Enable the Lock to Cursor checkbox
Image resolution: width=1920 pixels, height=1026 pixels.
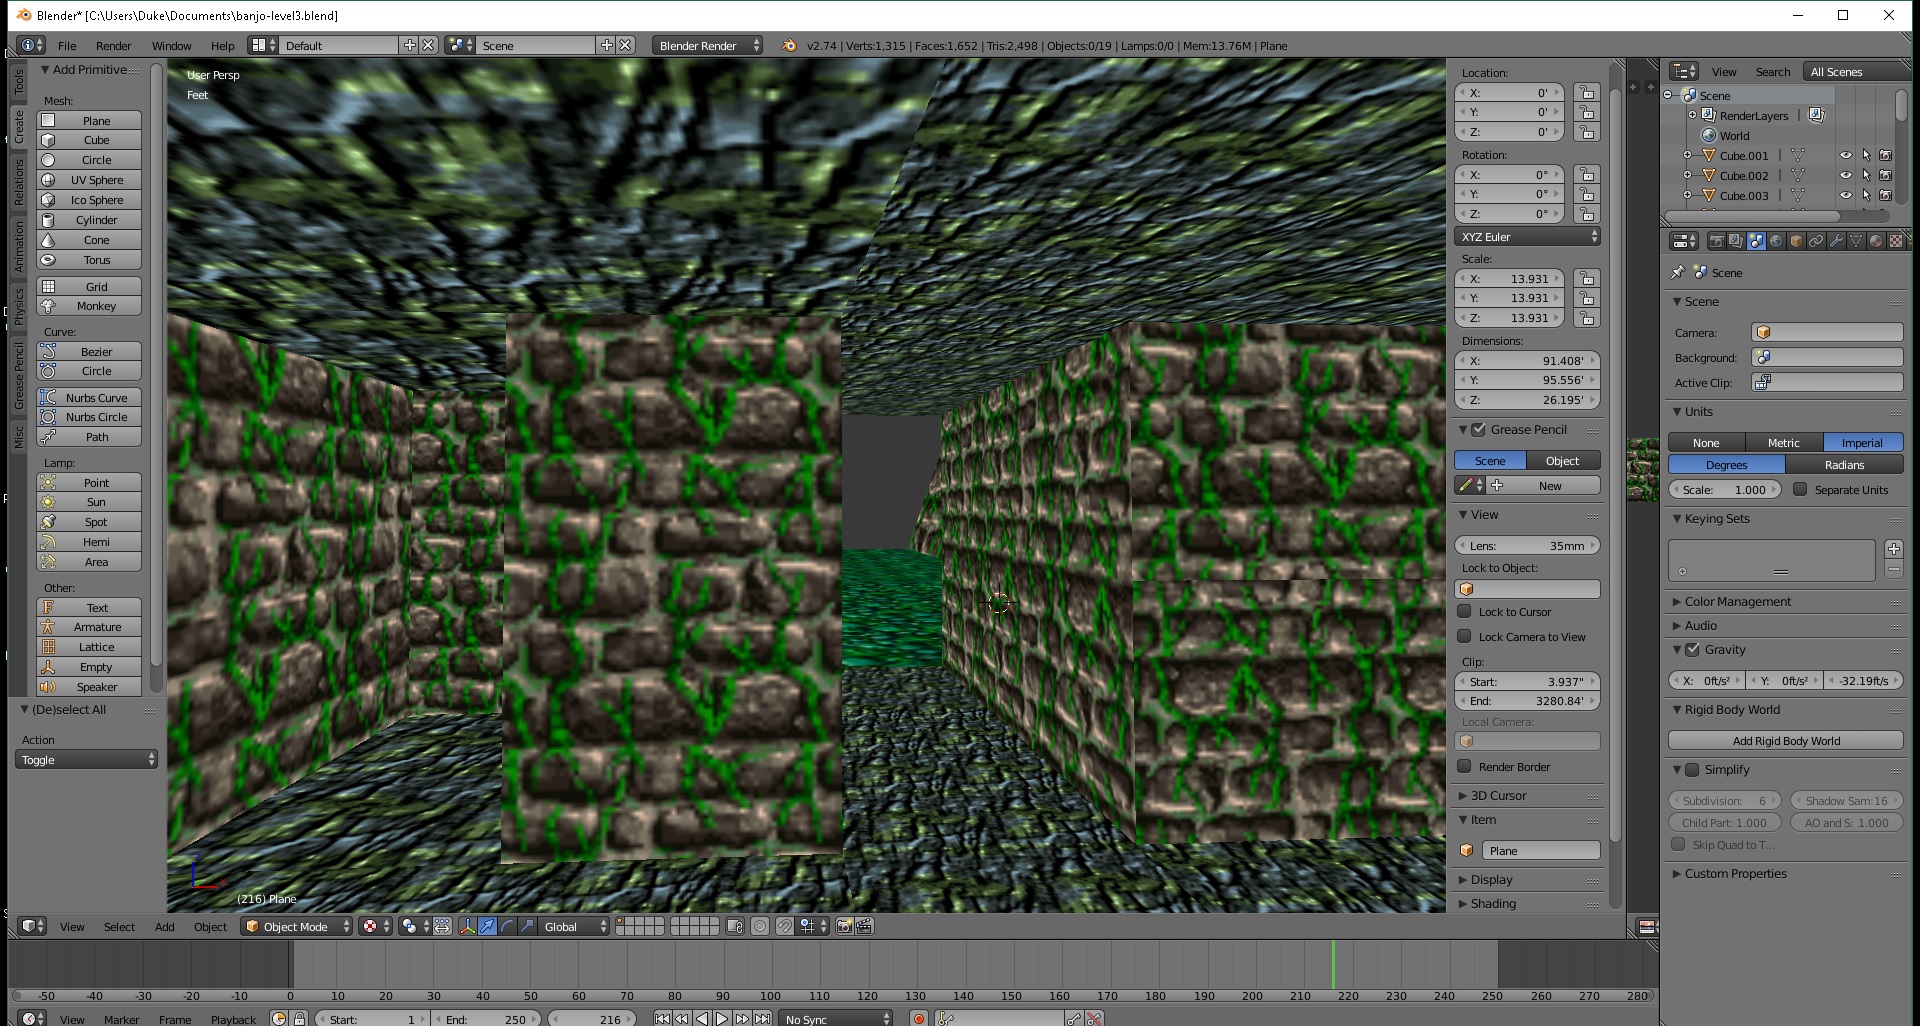1465,612
